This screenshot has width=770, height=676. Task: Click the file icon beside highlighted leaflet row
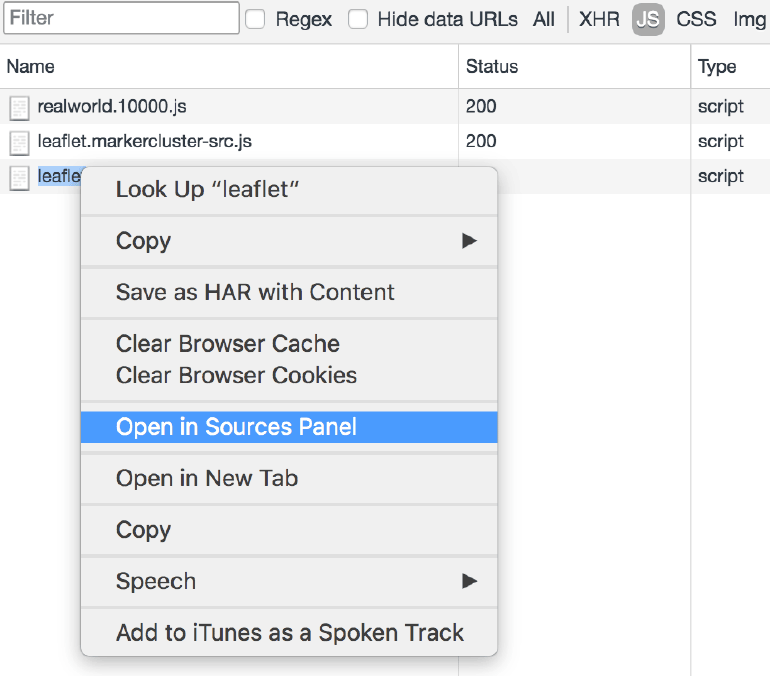point(20,178)
